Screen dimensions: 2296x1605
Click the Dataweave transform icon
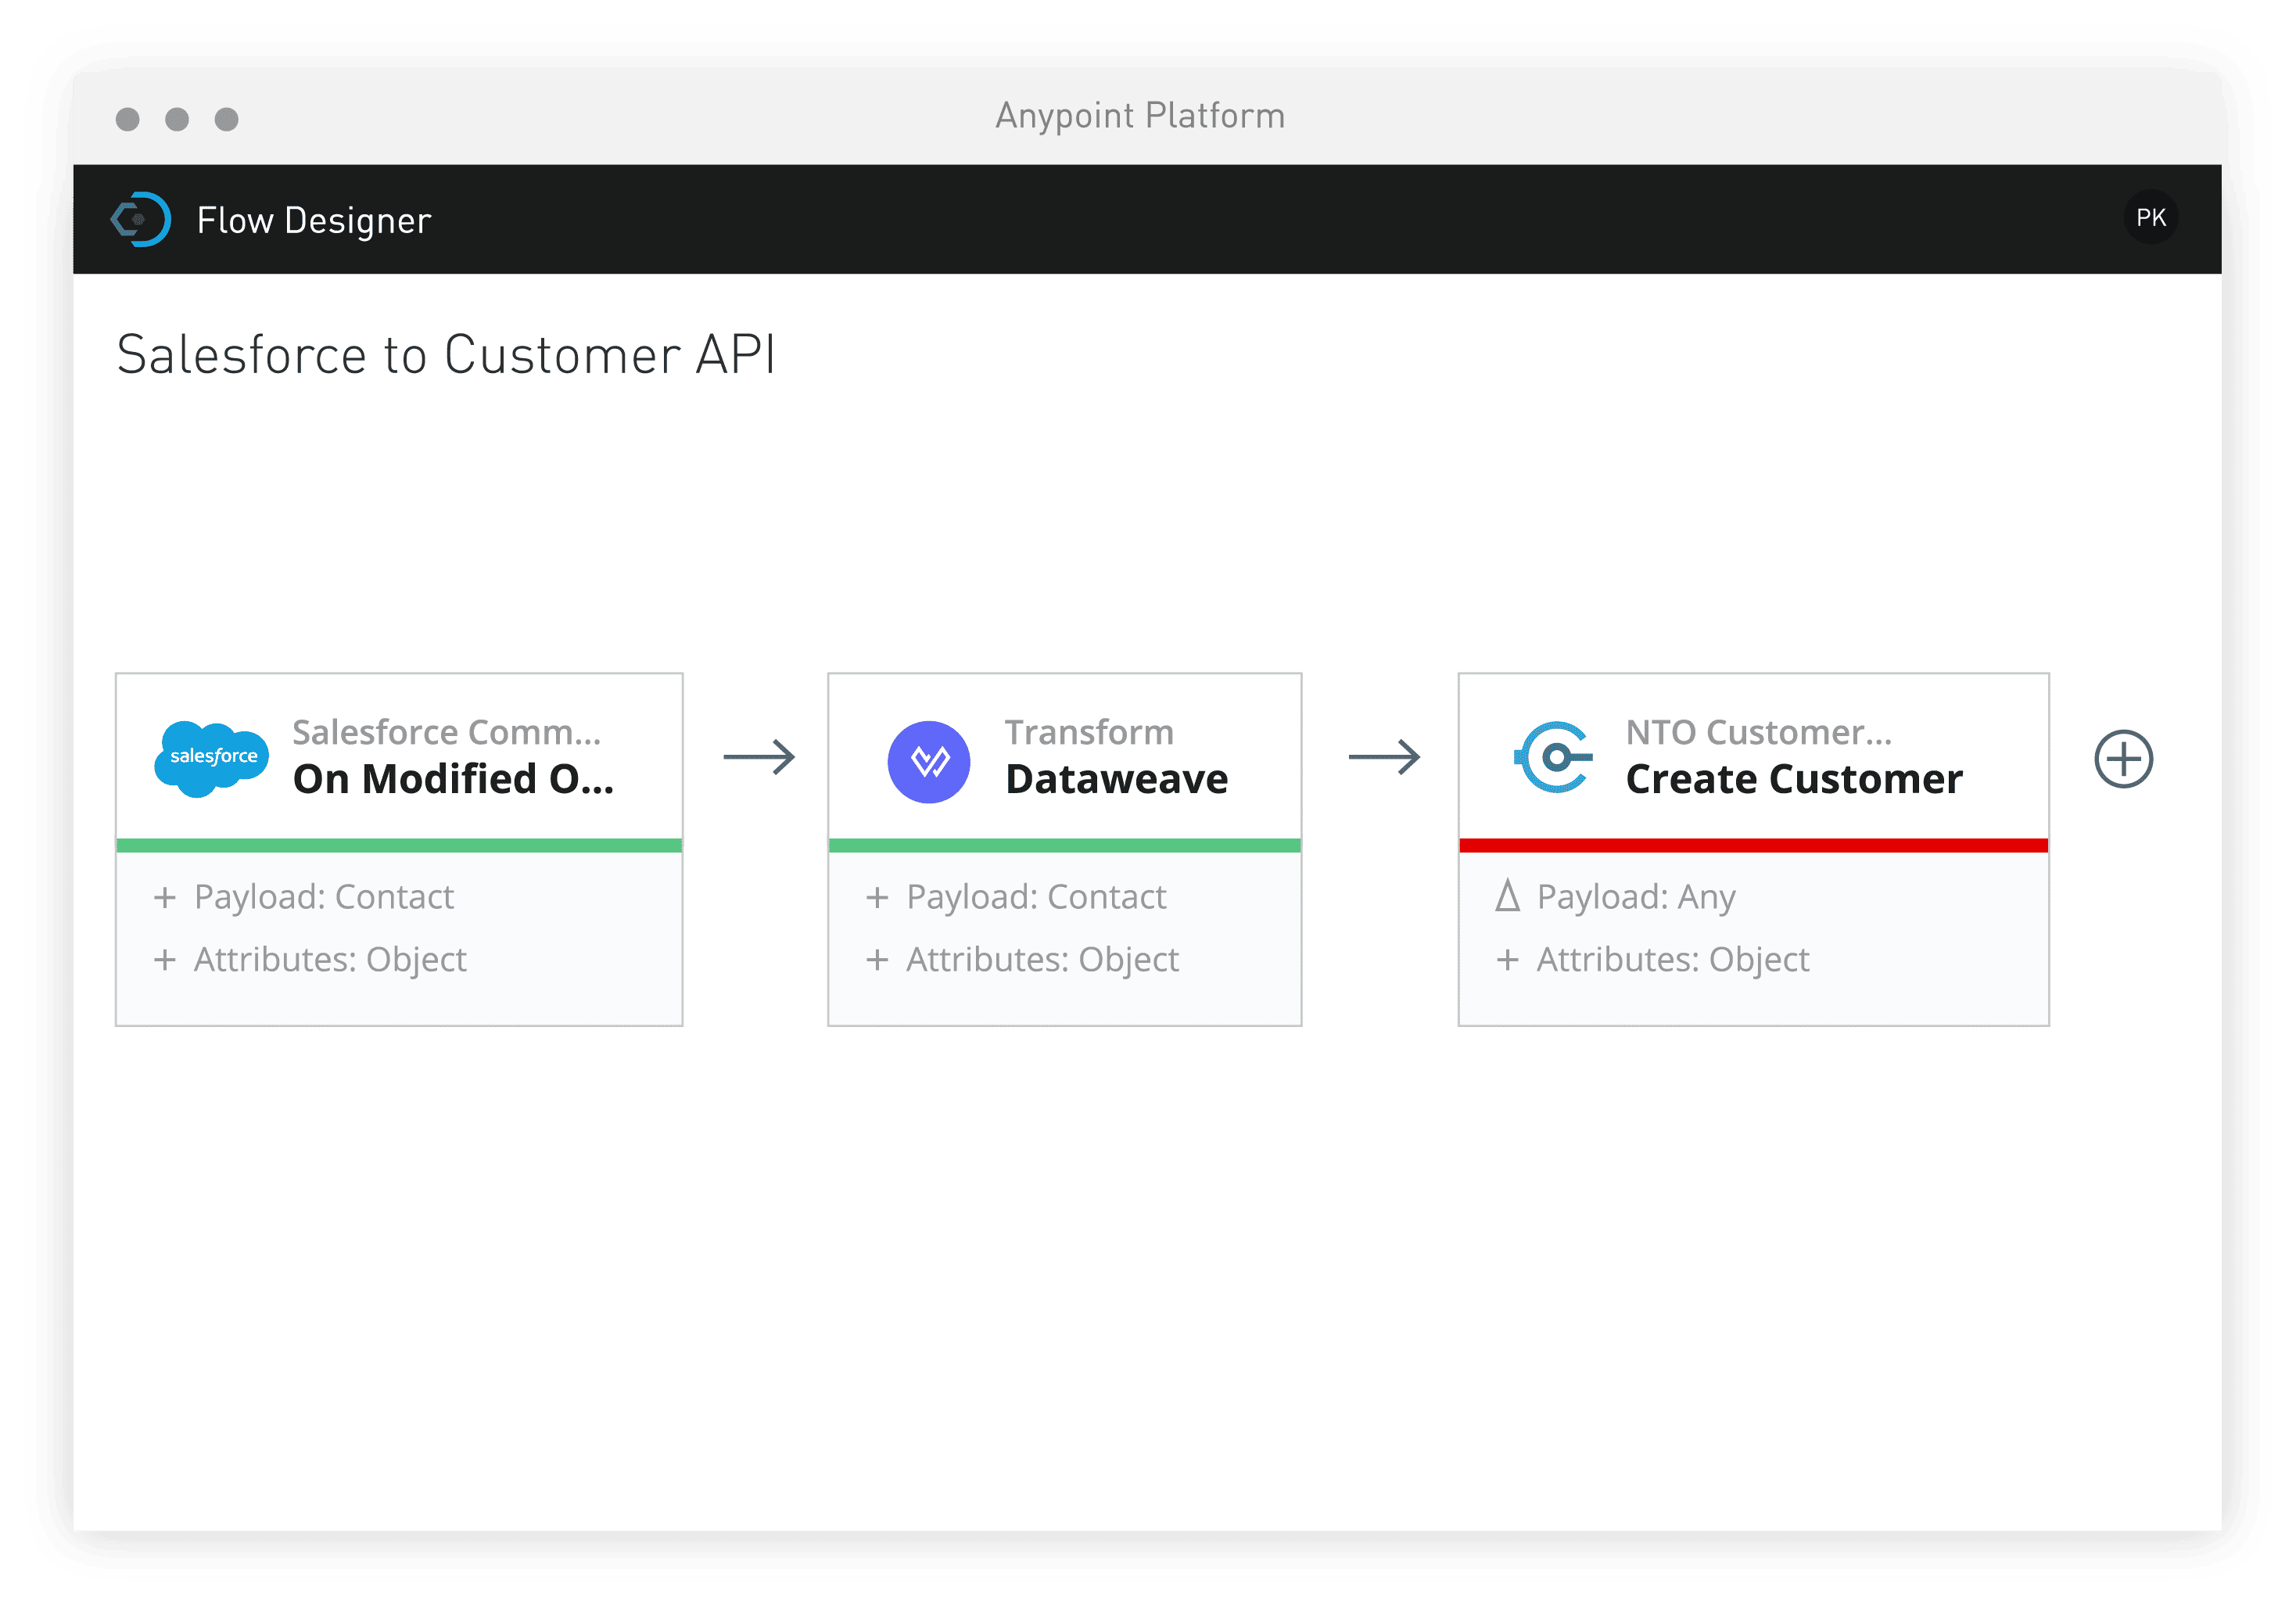pyautogui.click(x=929, y=761)
